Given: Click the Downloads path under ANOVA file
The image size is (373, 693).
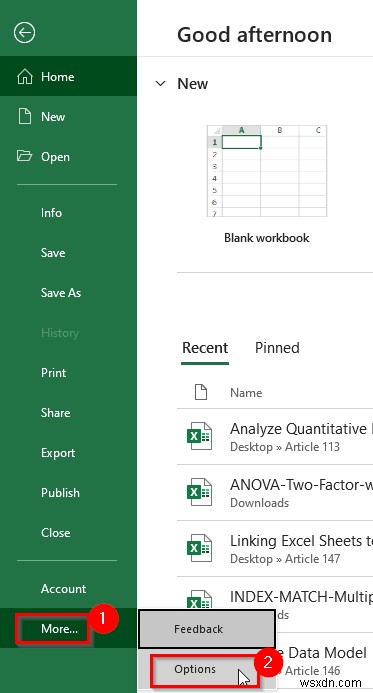Looking at the screenshot, I should click(x=259, y=503).
